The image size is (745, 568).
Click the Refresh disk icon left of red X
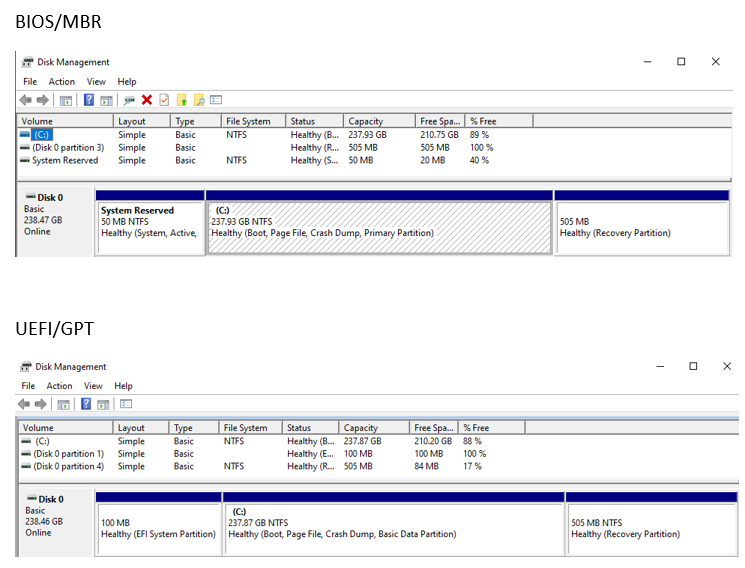129,100
